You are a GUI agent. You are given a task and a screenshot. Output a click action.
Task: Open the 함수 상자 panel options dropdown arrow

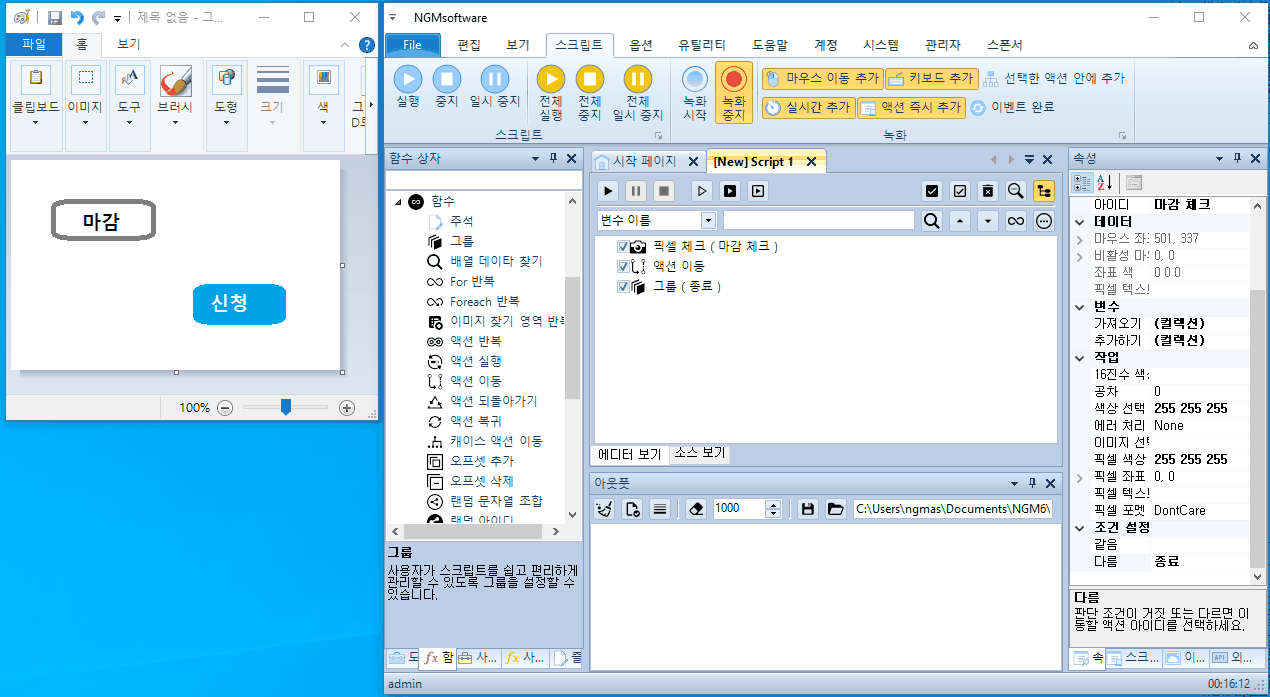(536, 158)
